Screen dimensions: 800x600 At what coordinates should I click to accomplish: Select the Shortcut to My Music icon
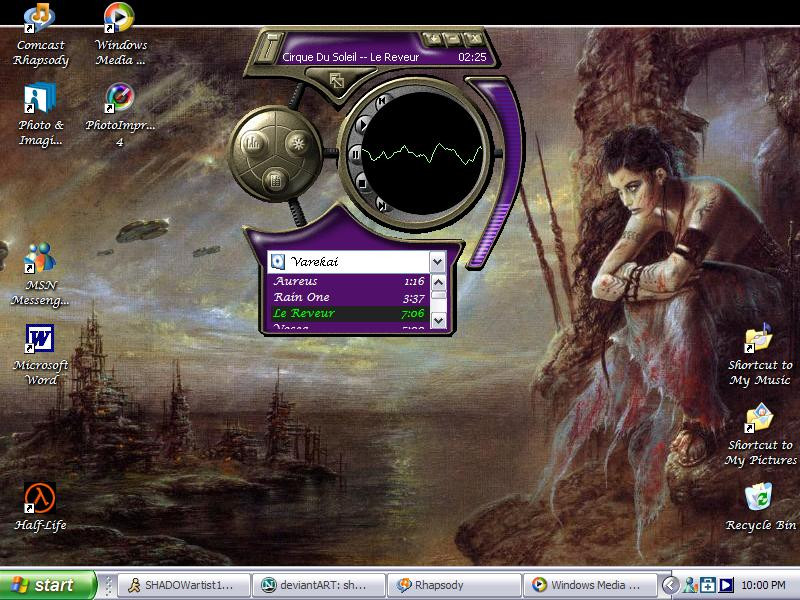[760, 355]
